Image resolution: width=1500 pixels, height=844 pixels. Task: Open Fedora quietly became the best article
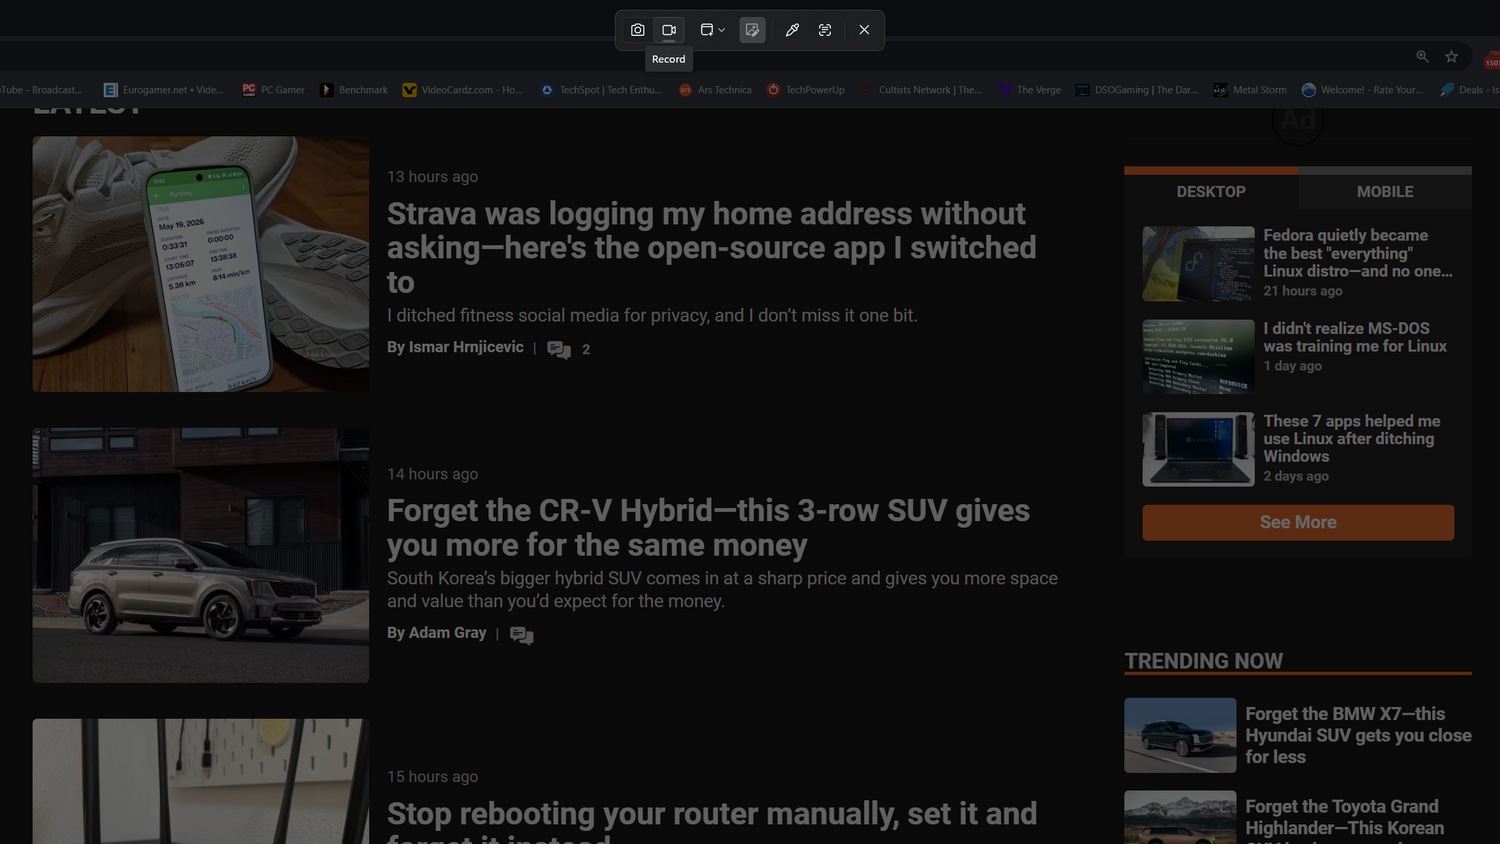[x=1358, y=253]
